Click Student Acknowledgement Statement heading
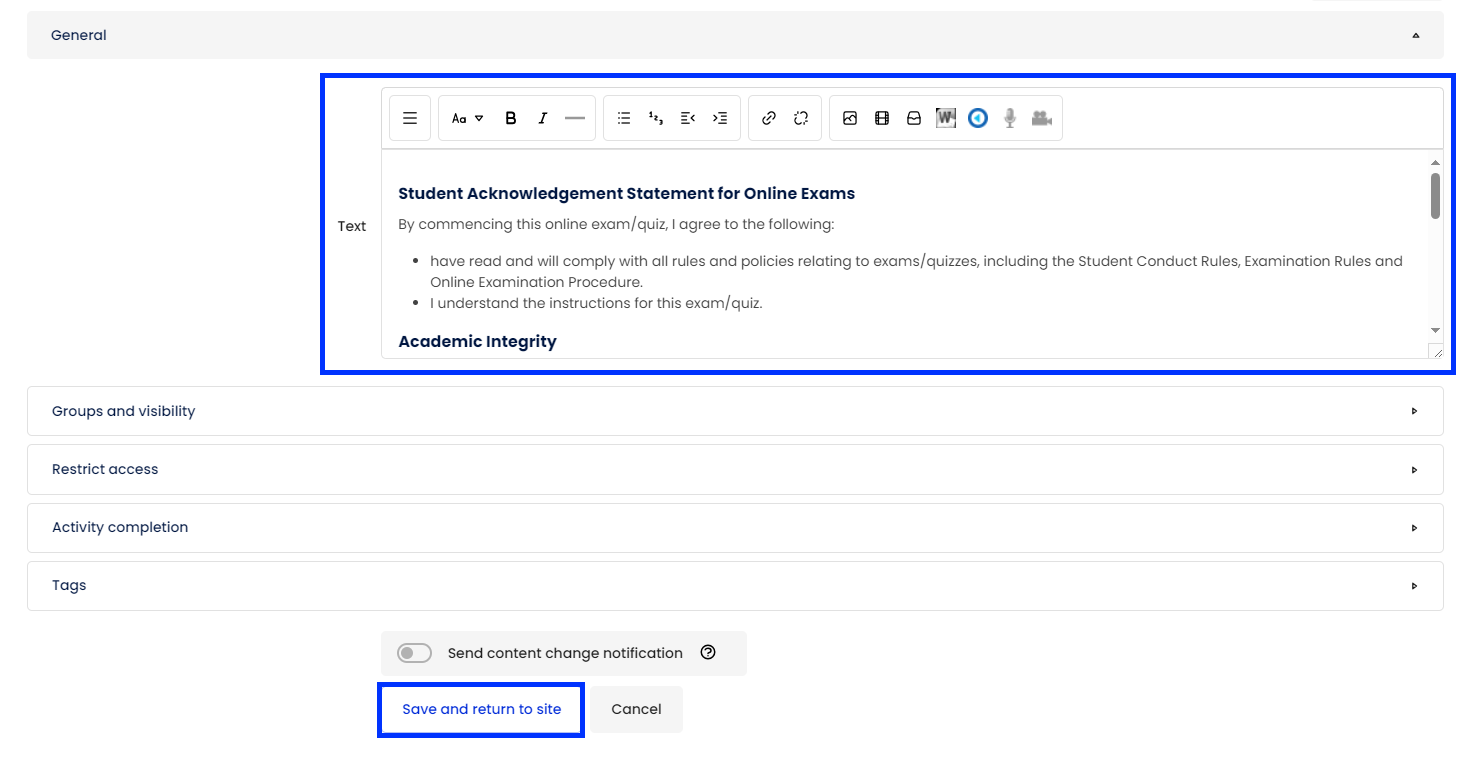Viewport: 1470px width, 769px height. click(626, 193)
